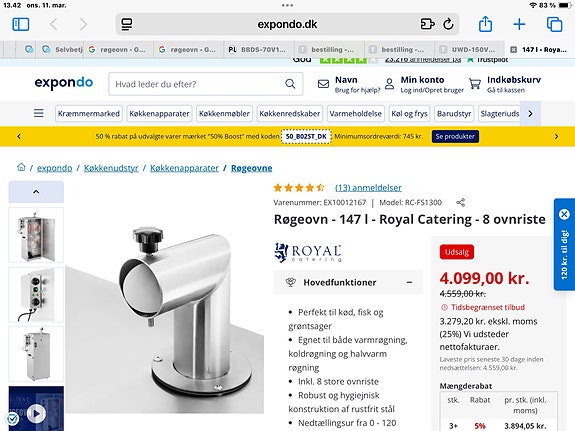Open a new tab with plus icon
This screenshot has width=575, height=431.
pos(519,25)
